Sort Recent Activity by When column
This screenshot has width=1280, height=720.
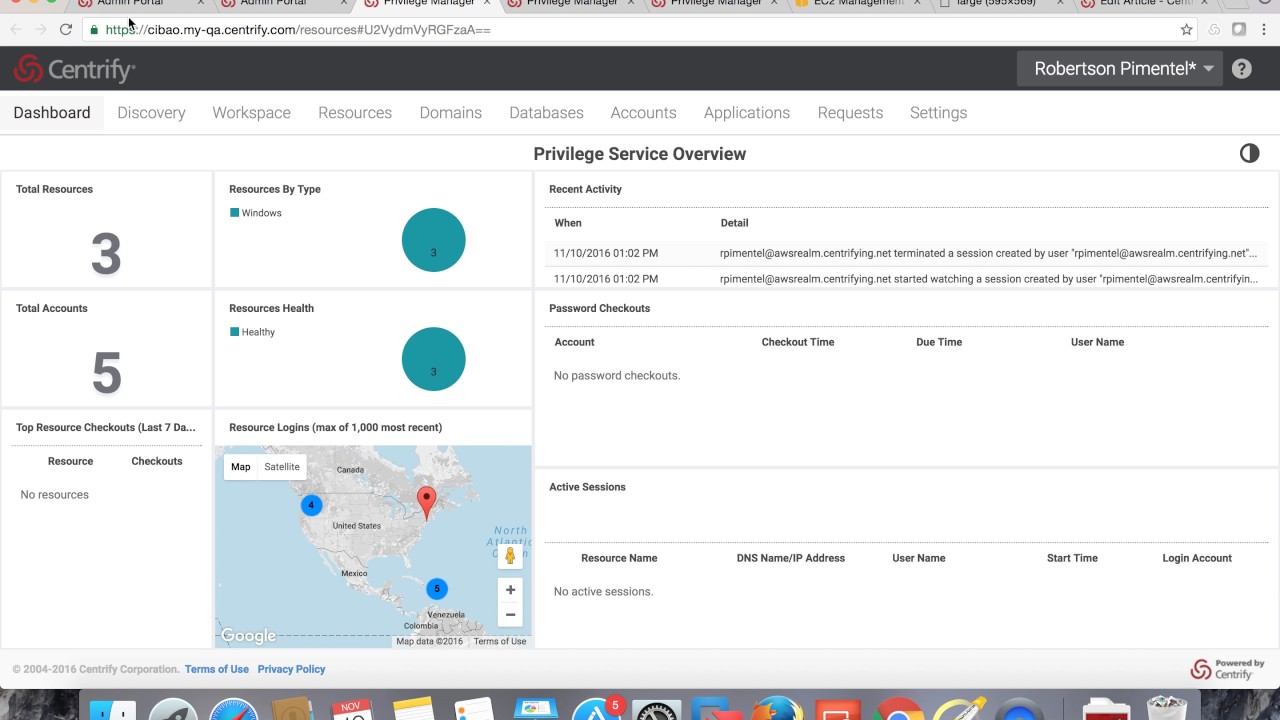pyautogui.click(x=568, y=223)
